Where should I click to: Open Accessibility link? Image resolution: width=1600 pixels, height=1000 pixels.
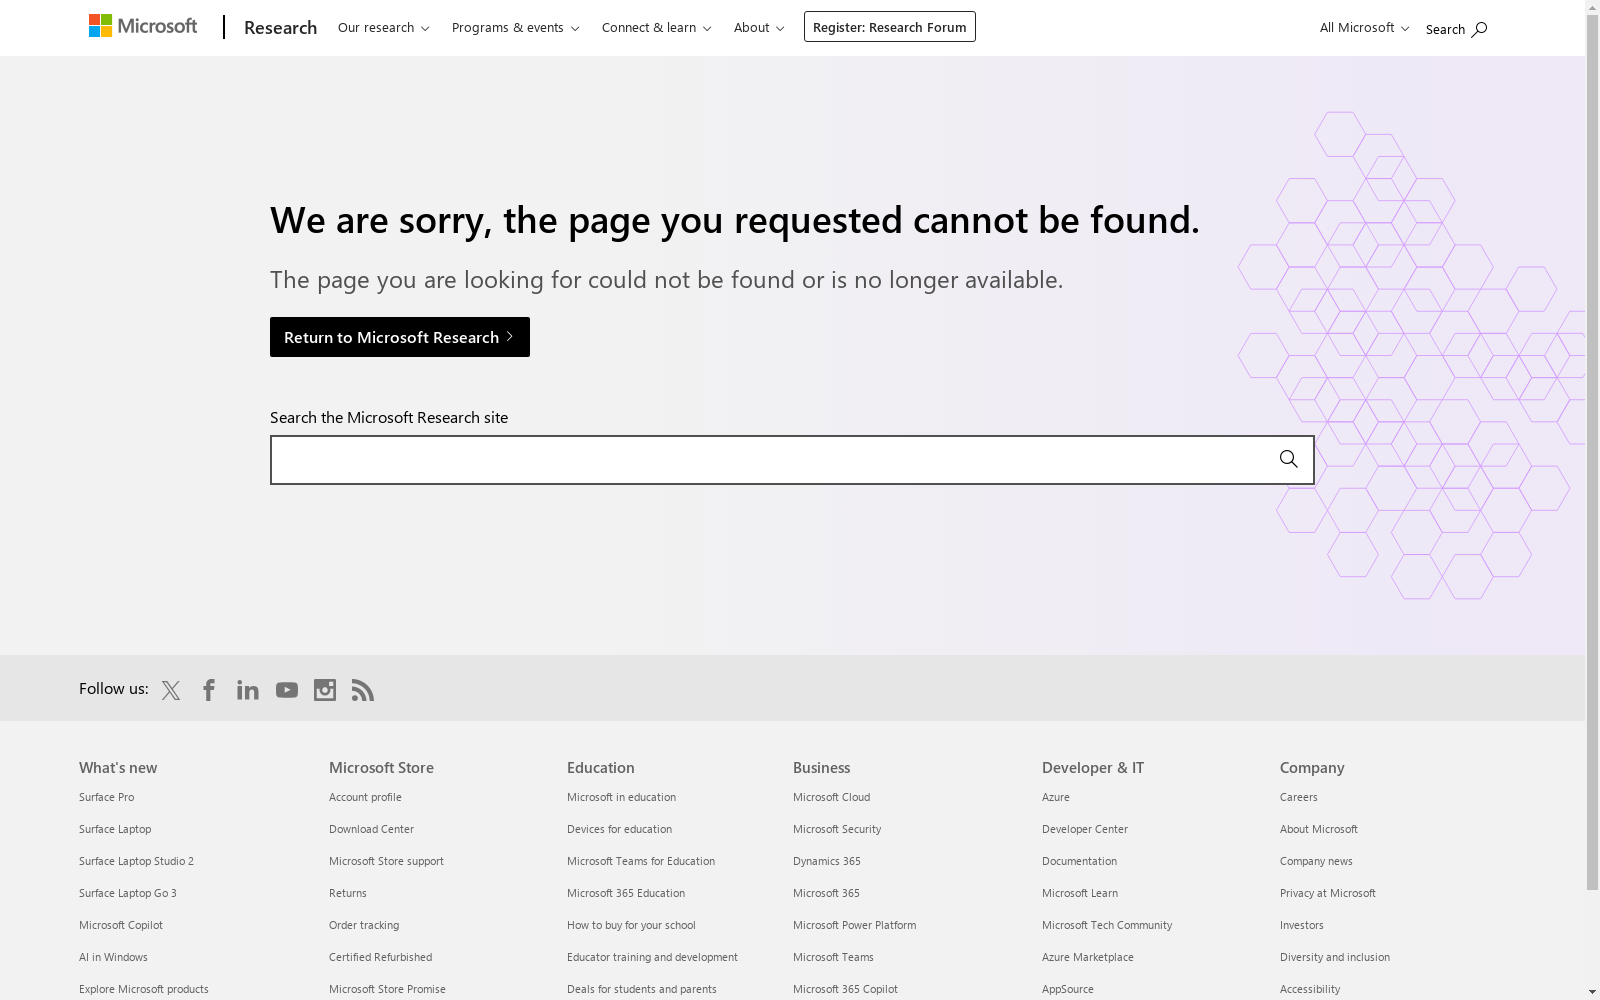(1310, 989)
